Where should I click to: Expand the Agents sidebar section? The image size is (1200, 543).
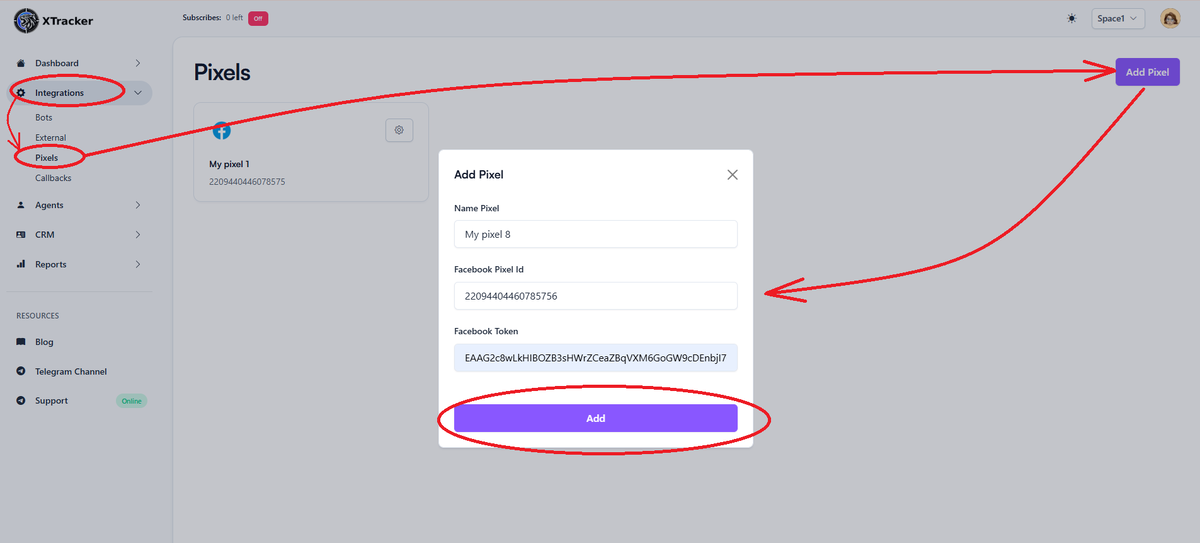(x=137, y=205)
